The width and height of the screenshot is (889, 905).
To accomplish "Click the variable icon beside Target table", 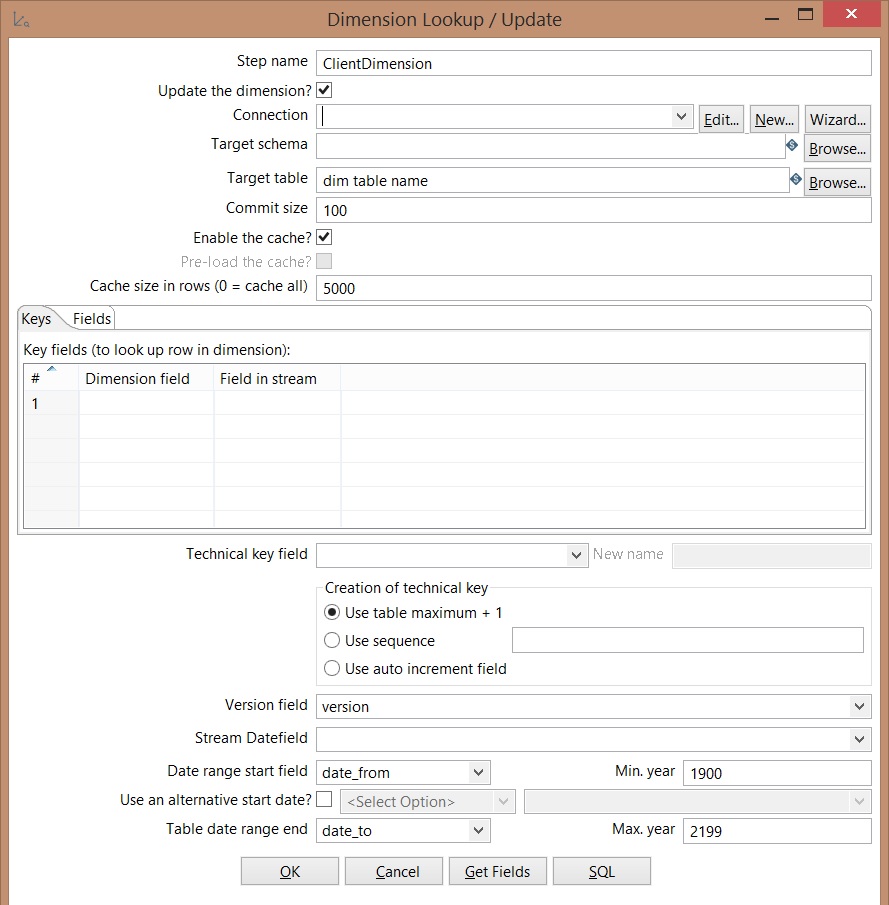I will coord(795,180).
